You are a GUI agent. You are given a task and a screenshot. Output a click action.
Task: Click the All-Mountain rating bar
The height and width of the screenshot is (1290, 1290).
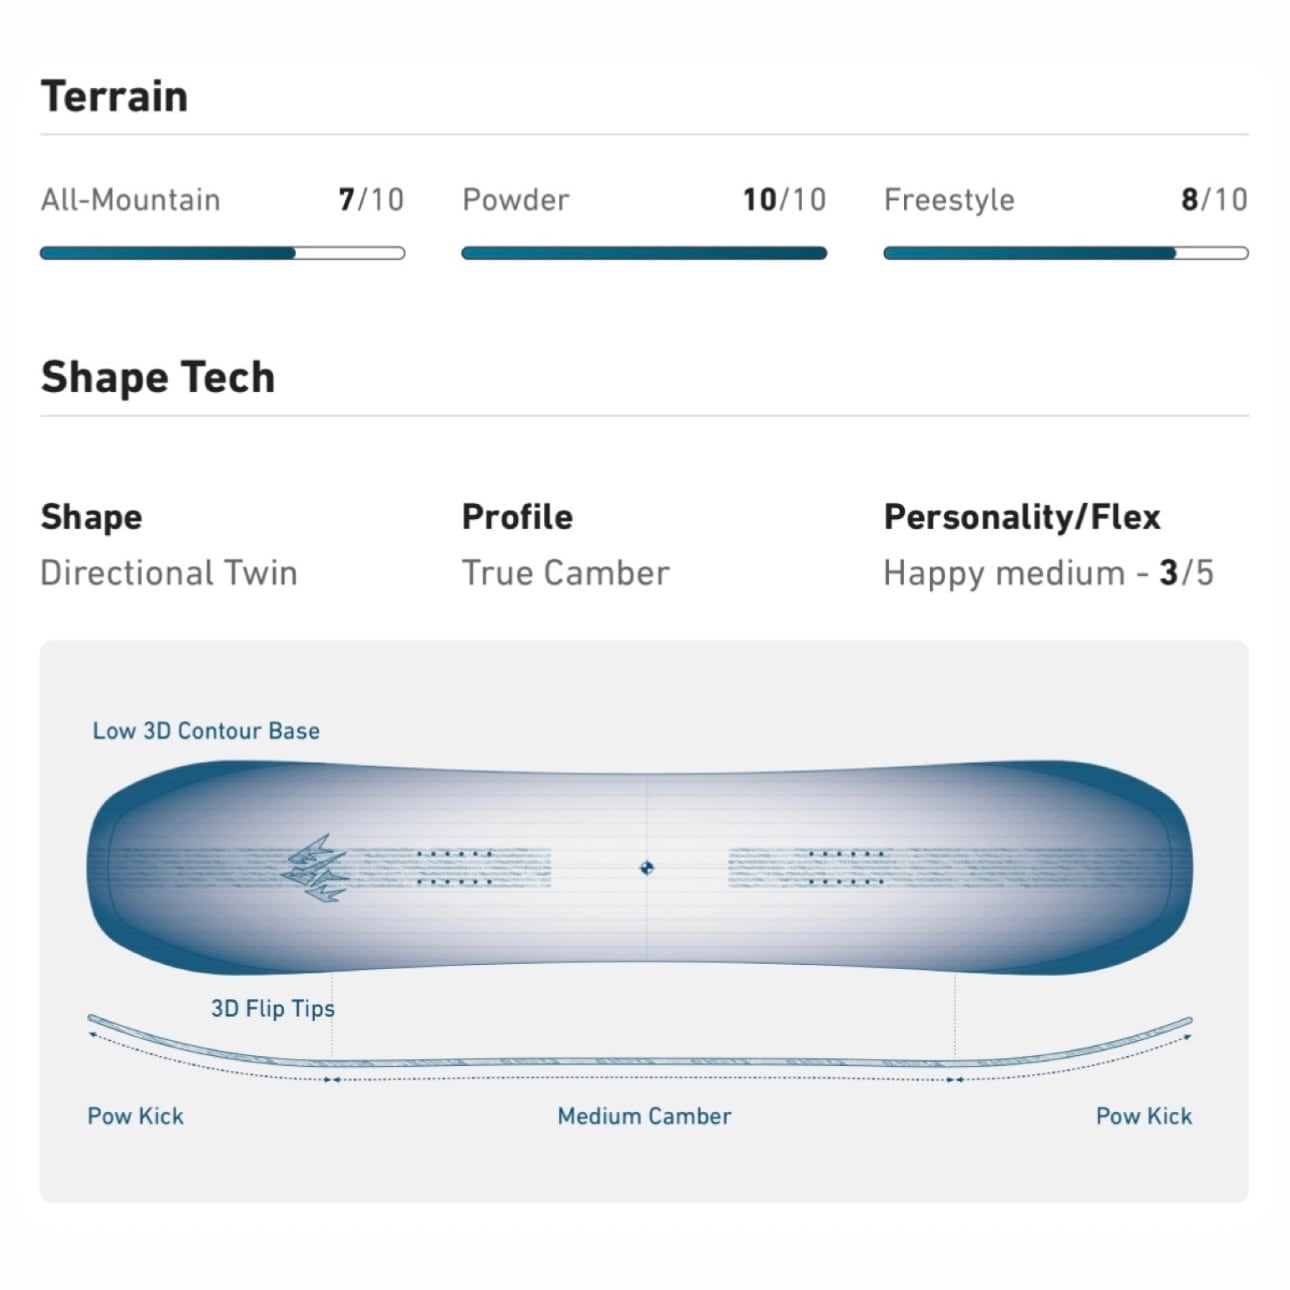[x=222, y=253]
